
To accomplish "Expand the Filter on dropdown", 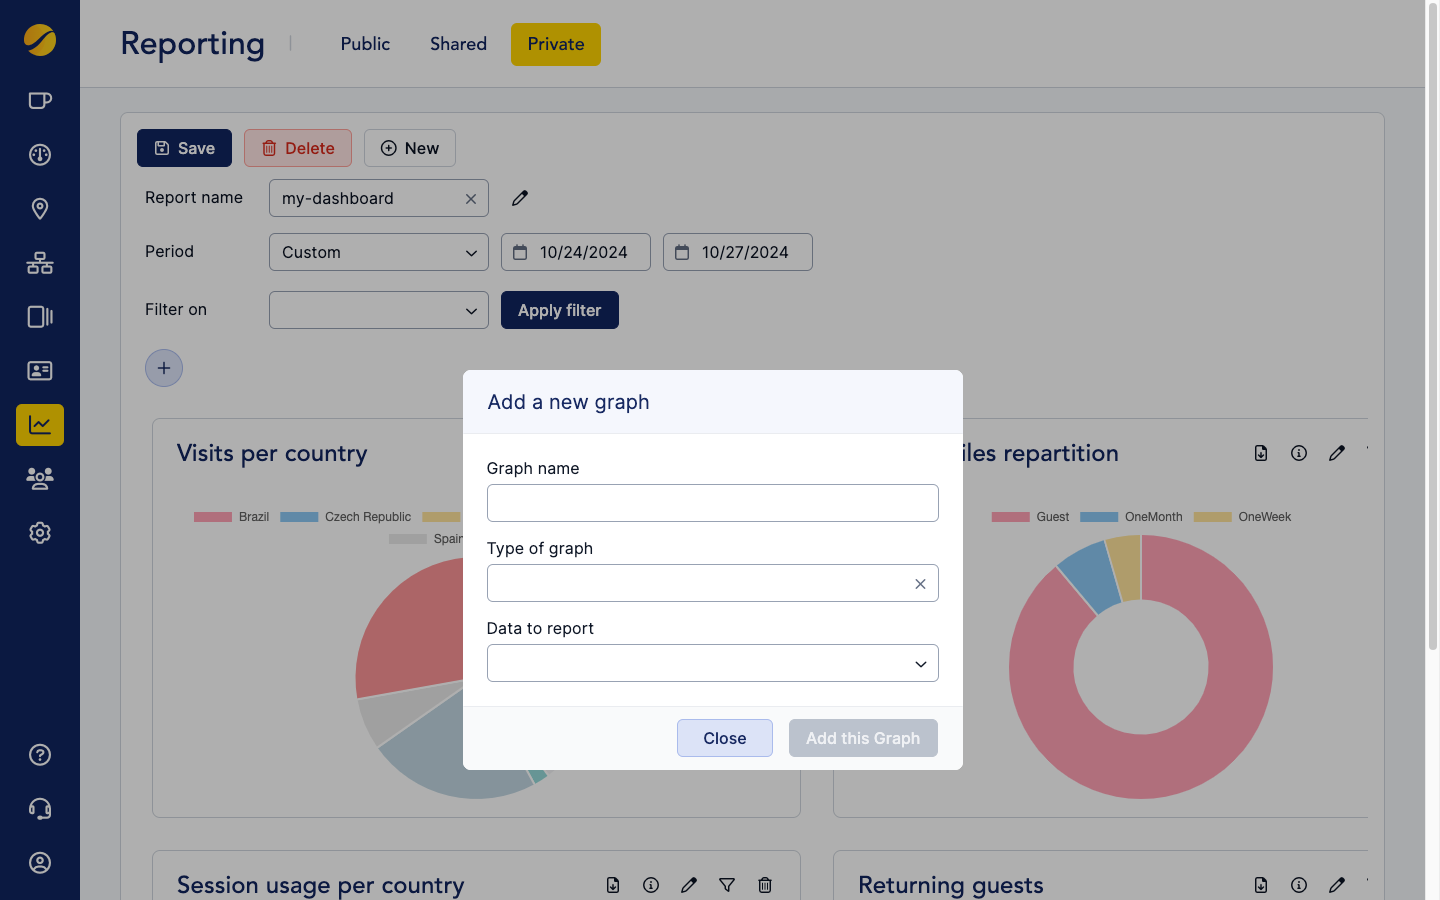I will click(378, 310).
